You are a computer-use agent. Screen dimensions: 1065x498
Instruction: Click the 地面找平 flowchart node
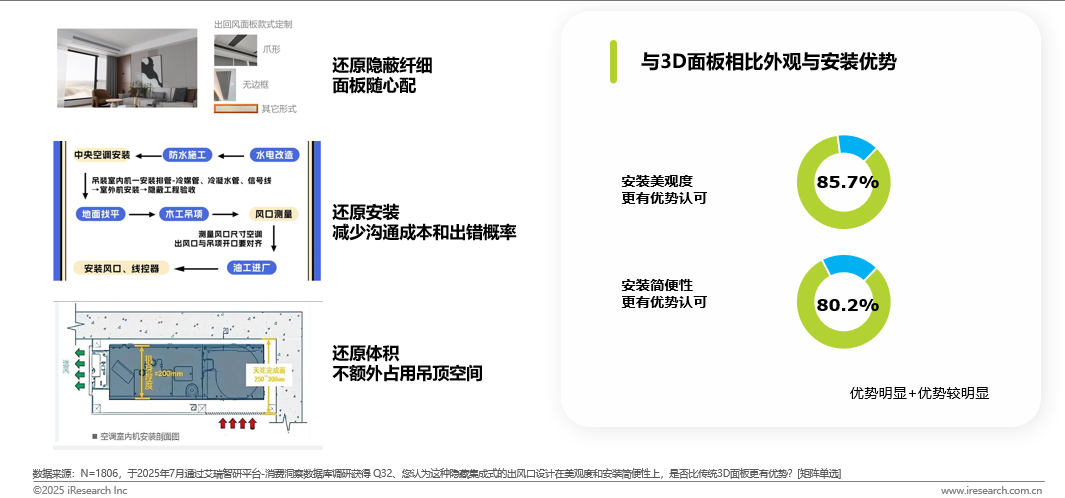(101, 214)
